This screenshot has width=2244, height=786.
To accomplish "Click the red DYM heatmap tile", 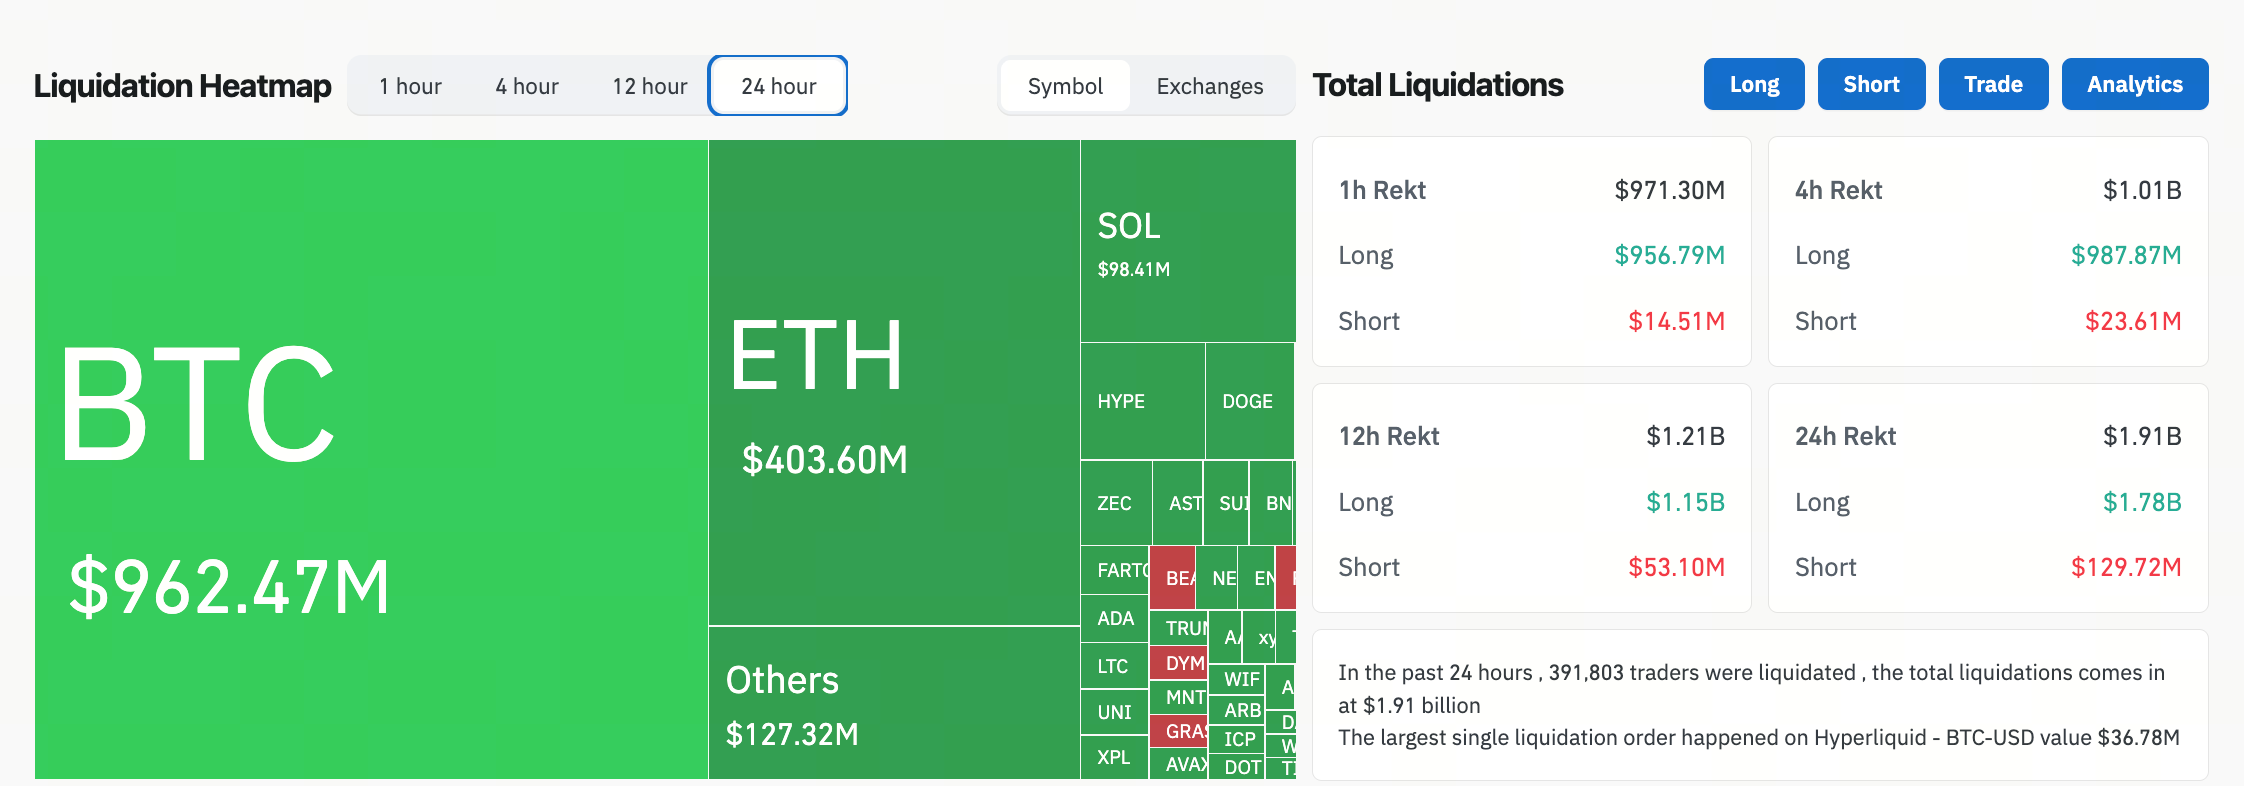I will [x=1179, y=663].
